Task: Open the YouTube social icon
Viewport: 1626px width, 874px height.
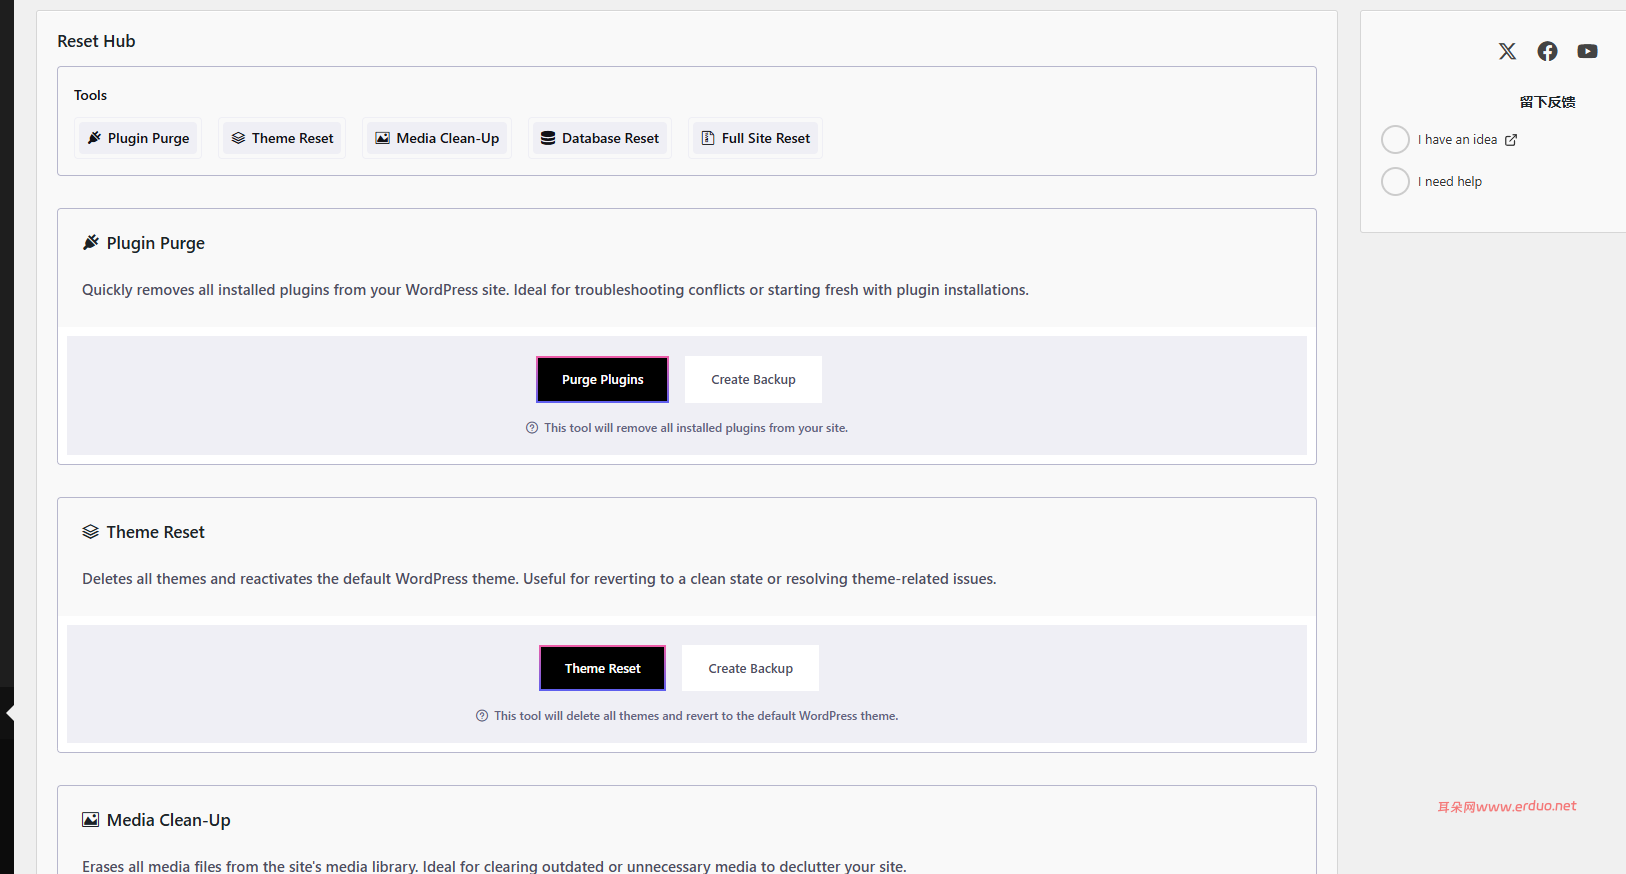Action: [x=1587, y=51]
